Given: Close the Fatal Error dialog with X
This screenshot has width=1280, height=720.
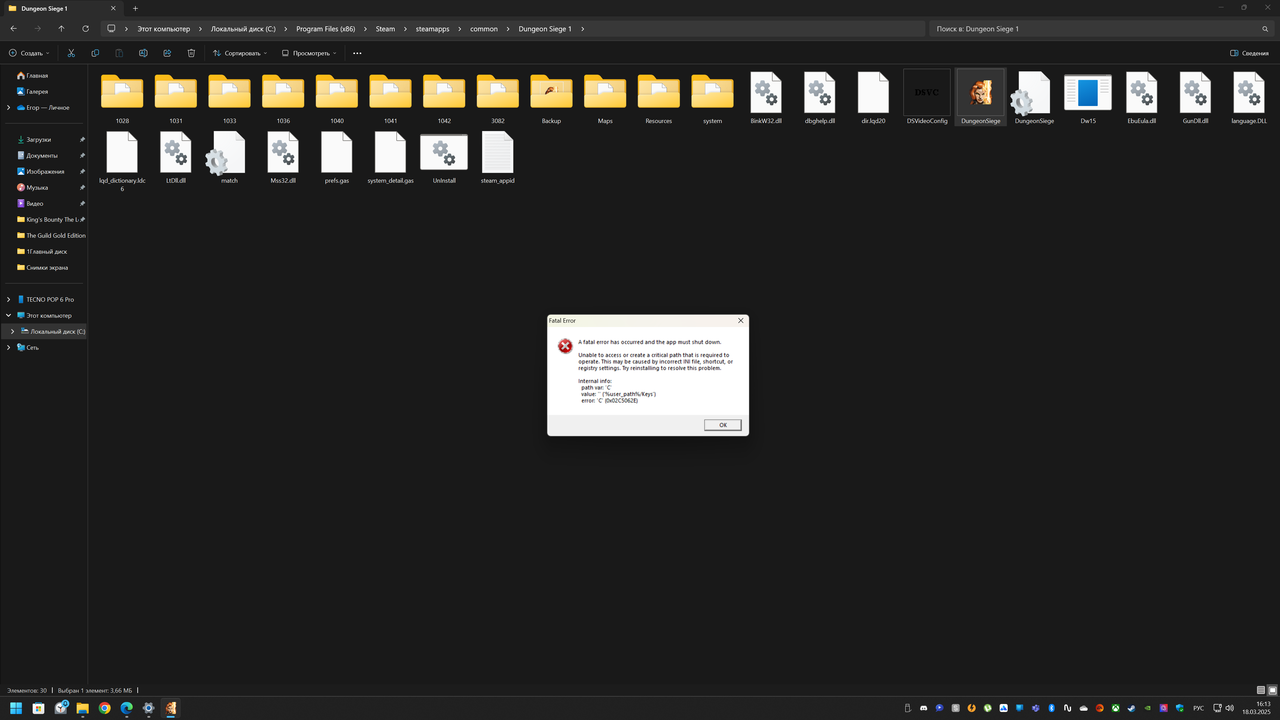Looking at the screenshot, I should pyautogui.click(x=741, y=320).
